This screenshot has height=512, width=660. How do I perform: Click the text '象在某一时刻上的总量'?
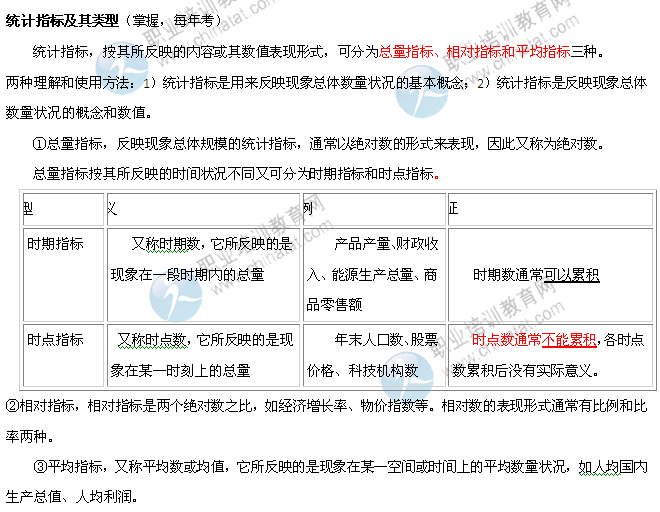click(x=181, y=371)
